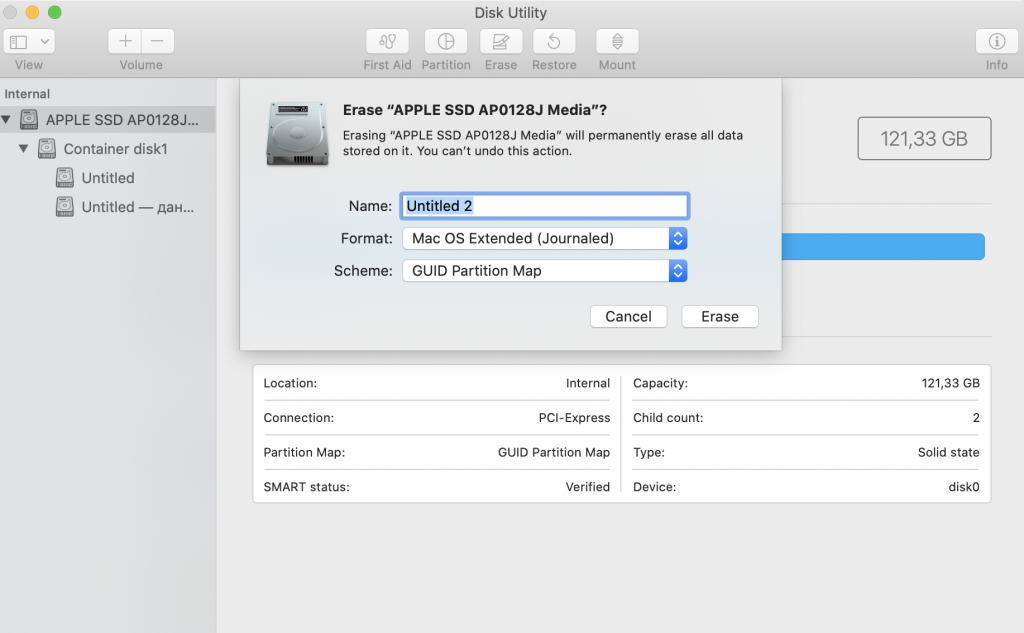The height and width of the screenshot is (633, 1024).
Task: Open the Scheme dropdown GUID Partition Map
Action: click(x=545, y=270)
